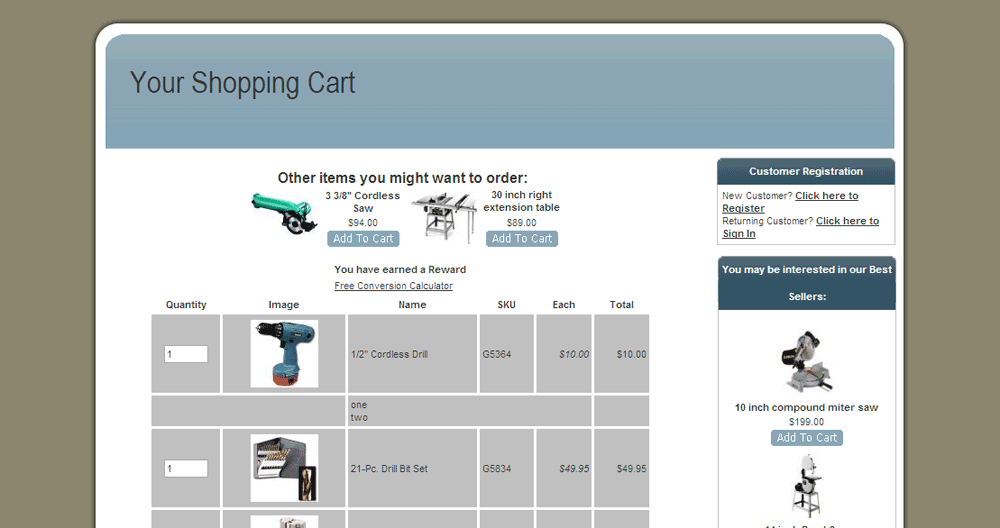Screen dimensions: 1000x528
Task: Click the Your Shopping Cart page heading
Action: click(243, 83)
